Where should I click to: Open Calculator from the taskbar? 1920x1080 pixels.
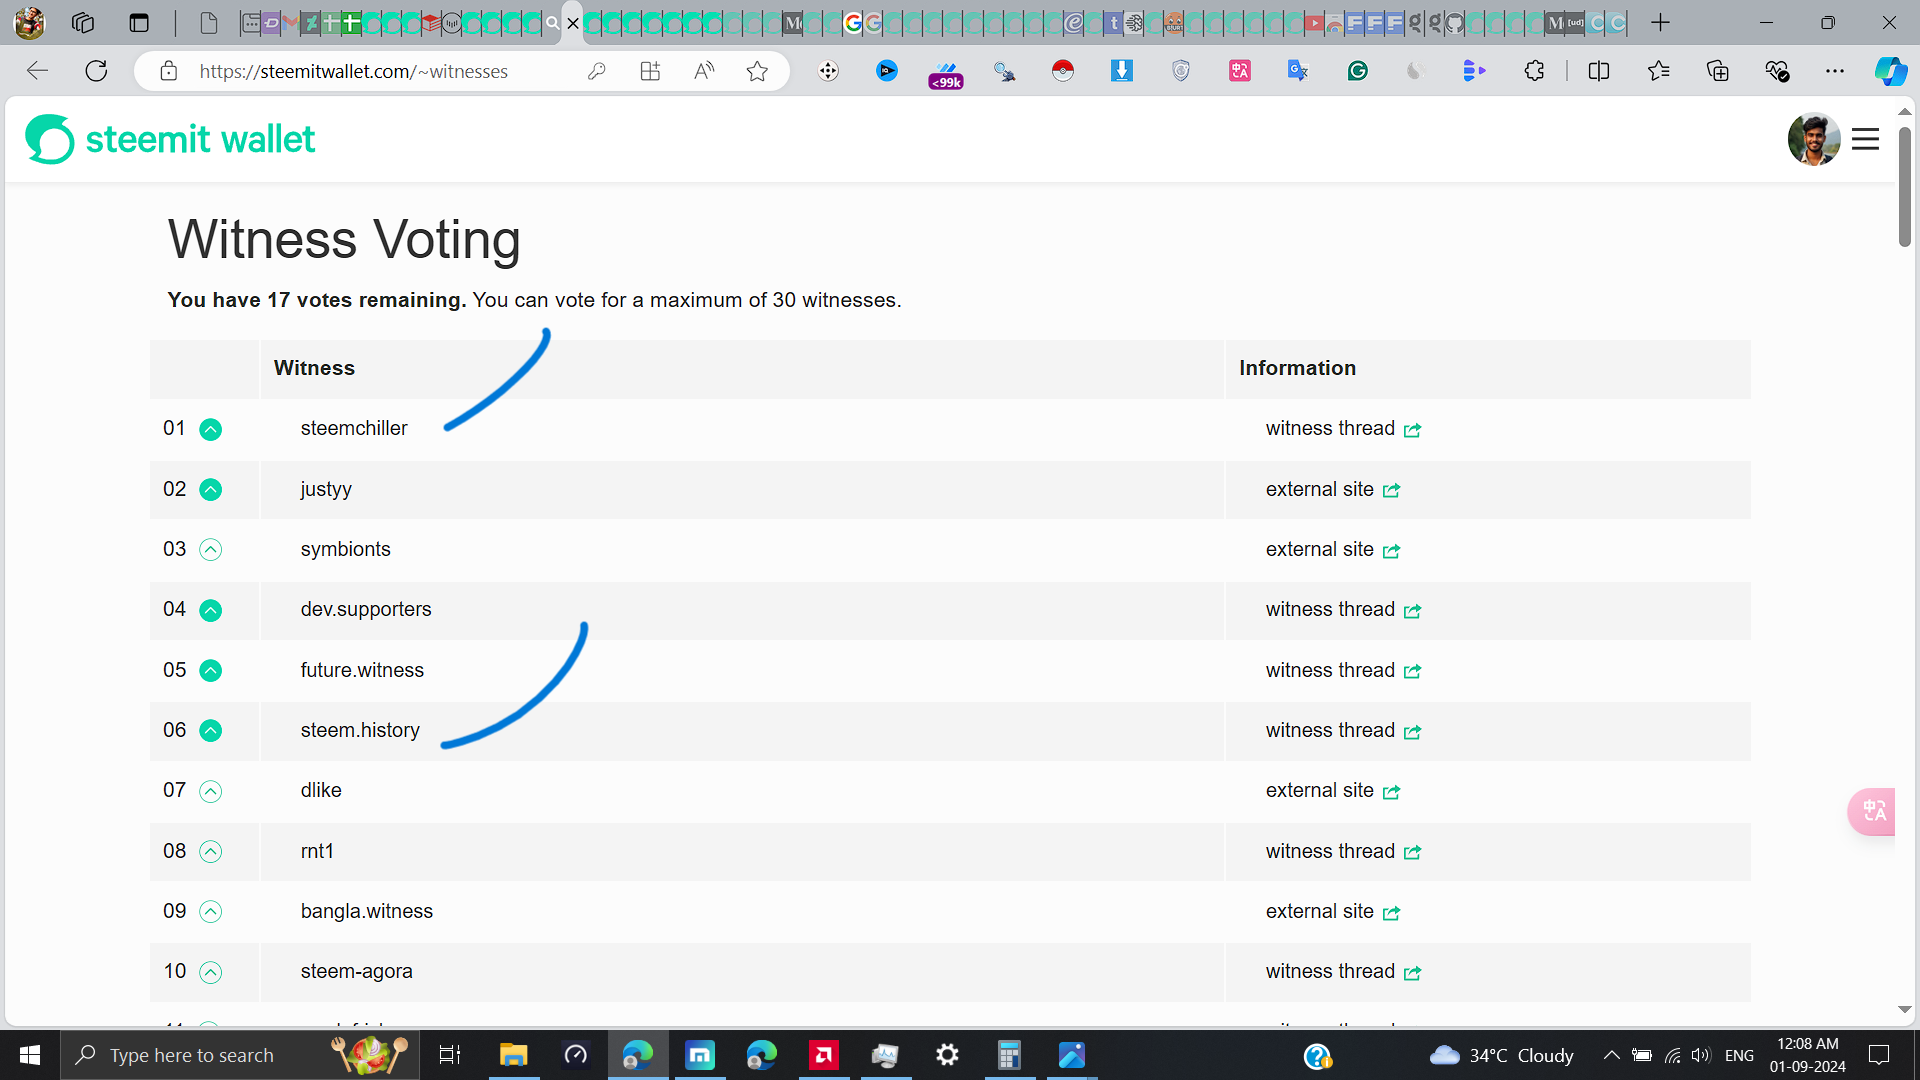(1009, 1055)
